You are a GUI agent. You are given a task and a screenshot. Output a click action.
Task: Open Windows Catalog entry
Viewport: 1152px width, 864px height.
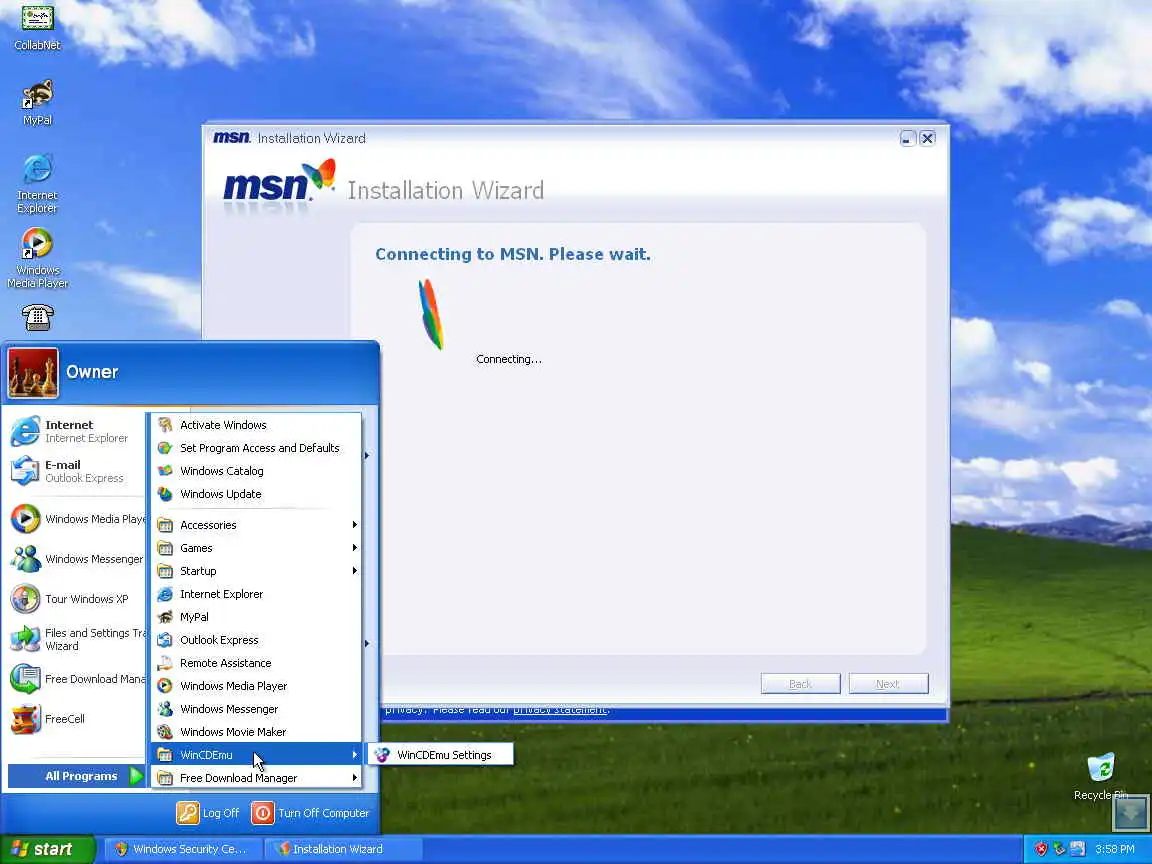point(256,471)
